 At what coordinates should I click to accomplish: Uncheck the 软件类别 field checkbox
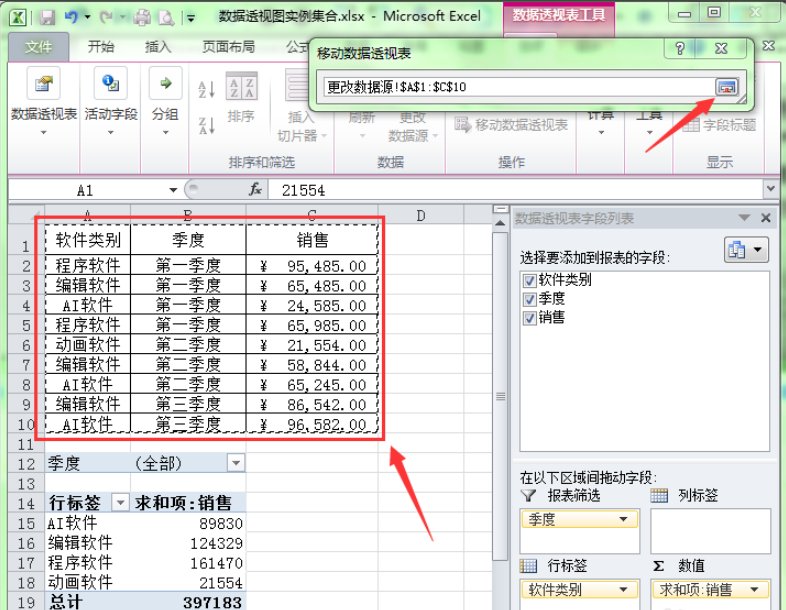click(529, 280)
